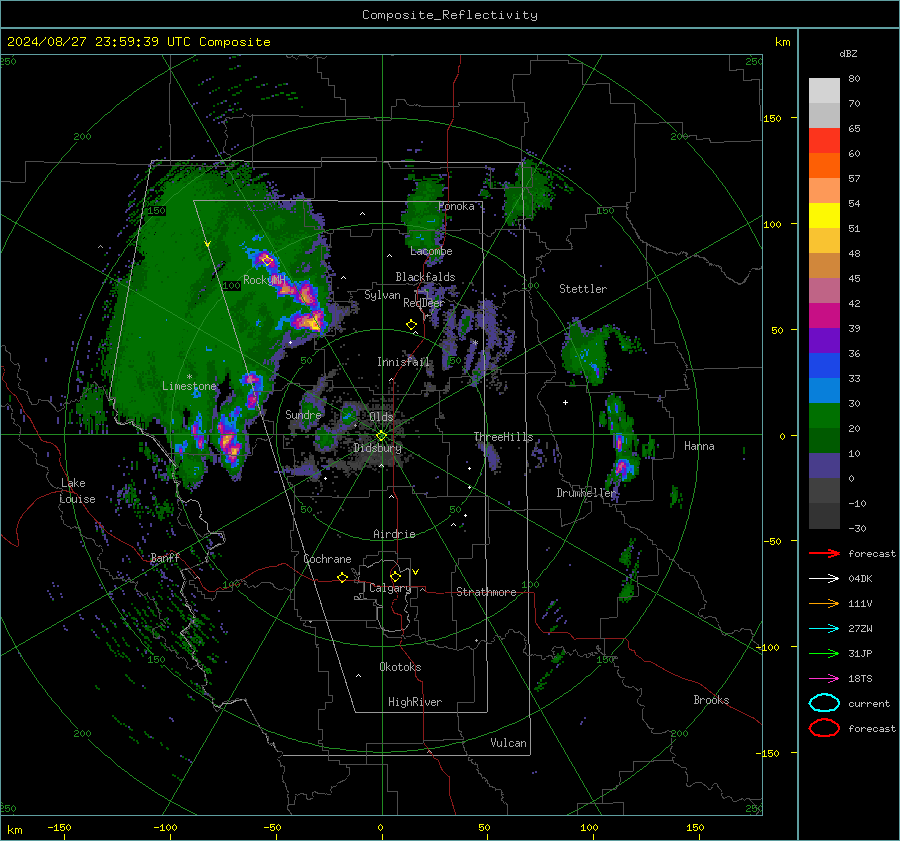Click the Composite_Reflectivity title text
Image resolution: width=900 pixels, height=841 pixels.
(x=450, y=15)
